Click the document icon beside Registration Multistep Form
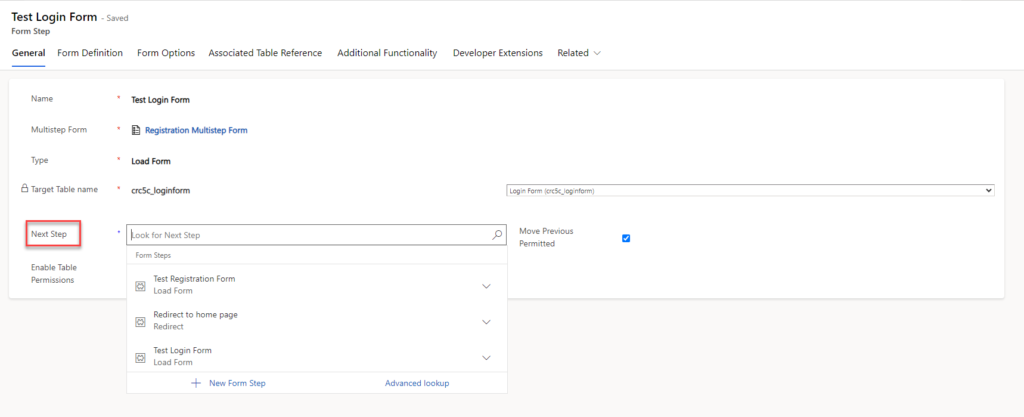This screenshot has width=1024, height=417. point(137,130)
